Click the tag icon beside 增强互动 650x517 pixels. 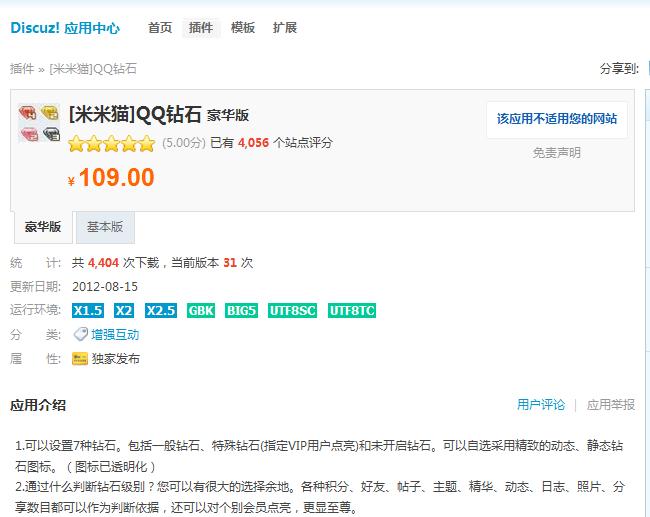[80, 334]
